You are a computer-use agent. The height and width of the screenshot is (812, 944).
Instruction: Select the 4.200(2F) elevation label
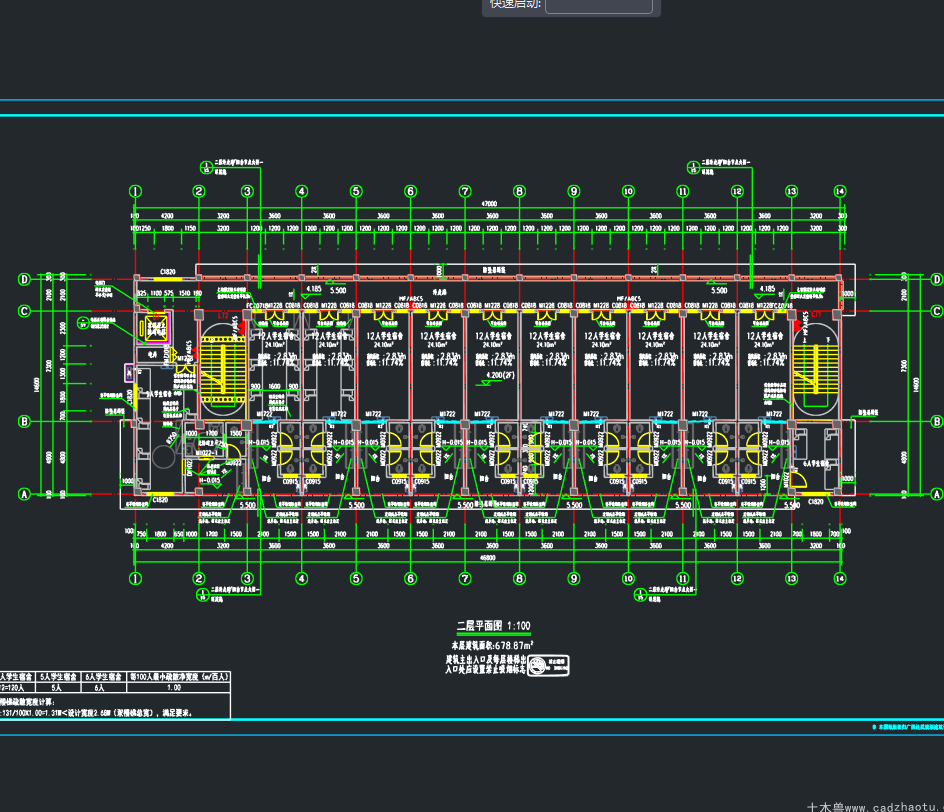[501, 375]
